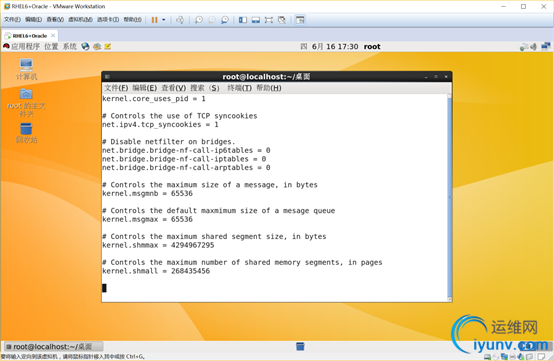Click the line kernel.msgmnb = 65536
The width and height of the screenshot is (554, 361).
[147, 193]
